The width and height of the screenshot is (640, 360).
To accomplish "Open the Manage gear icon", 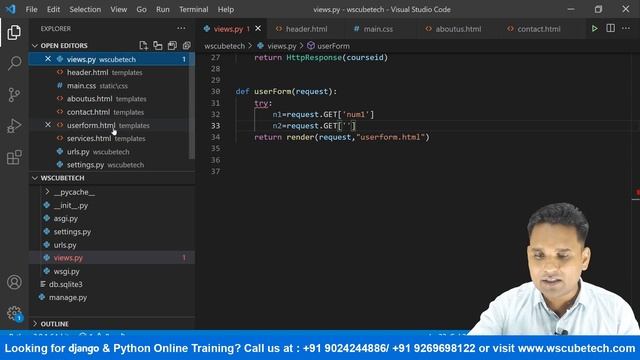I will tap(14, 313).
